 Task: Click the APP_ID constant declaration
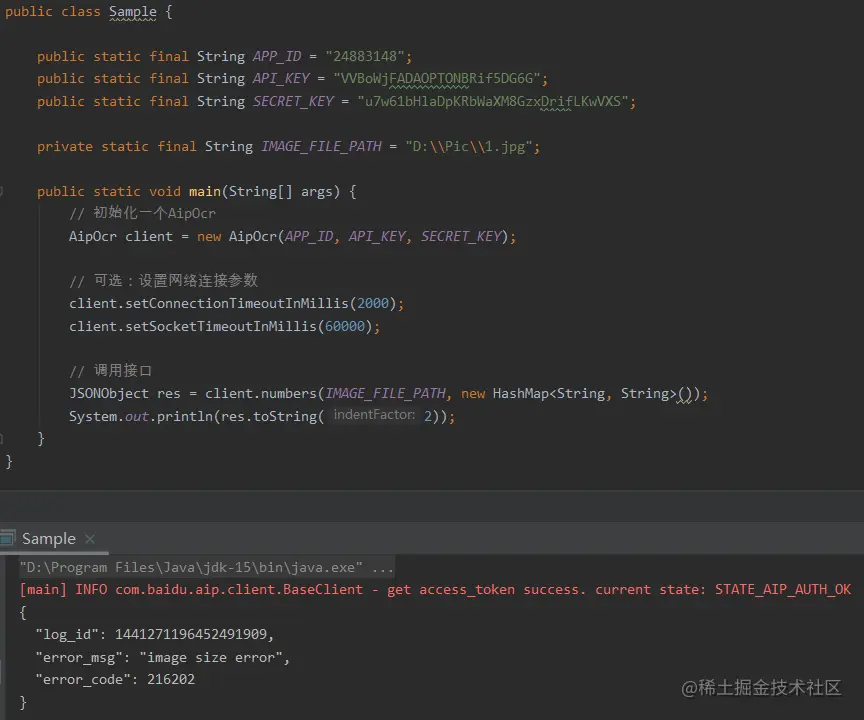277,56
